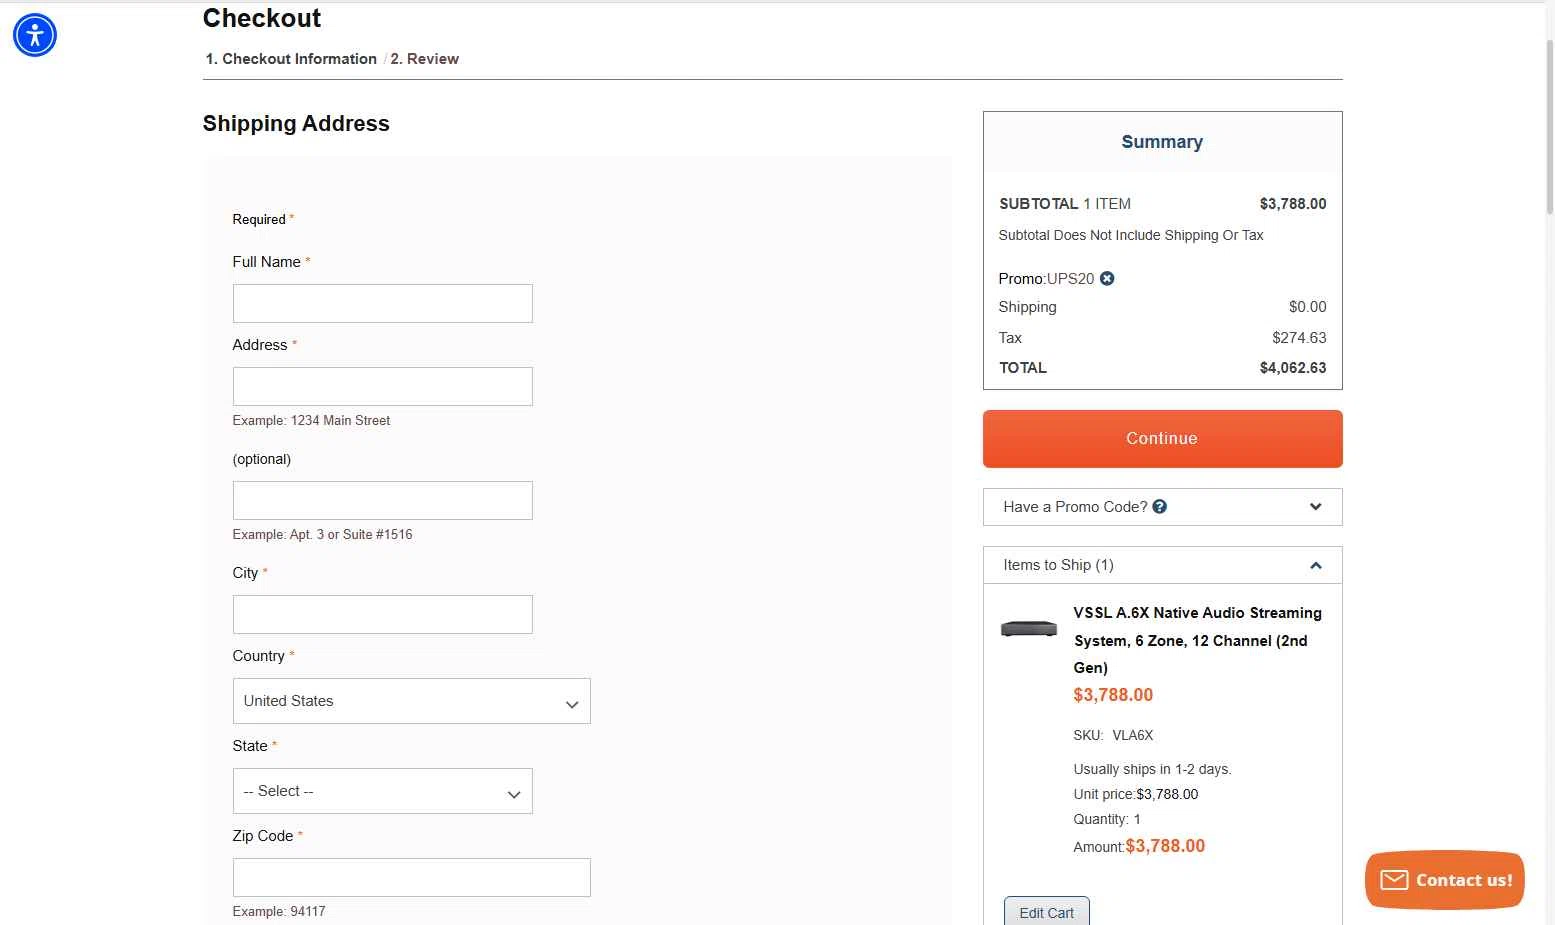Screen dimensions: 1555x925
Task: Go to the Review step
Action: tap(425, 59)
